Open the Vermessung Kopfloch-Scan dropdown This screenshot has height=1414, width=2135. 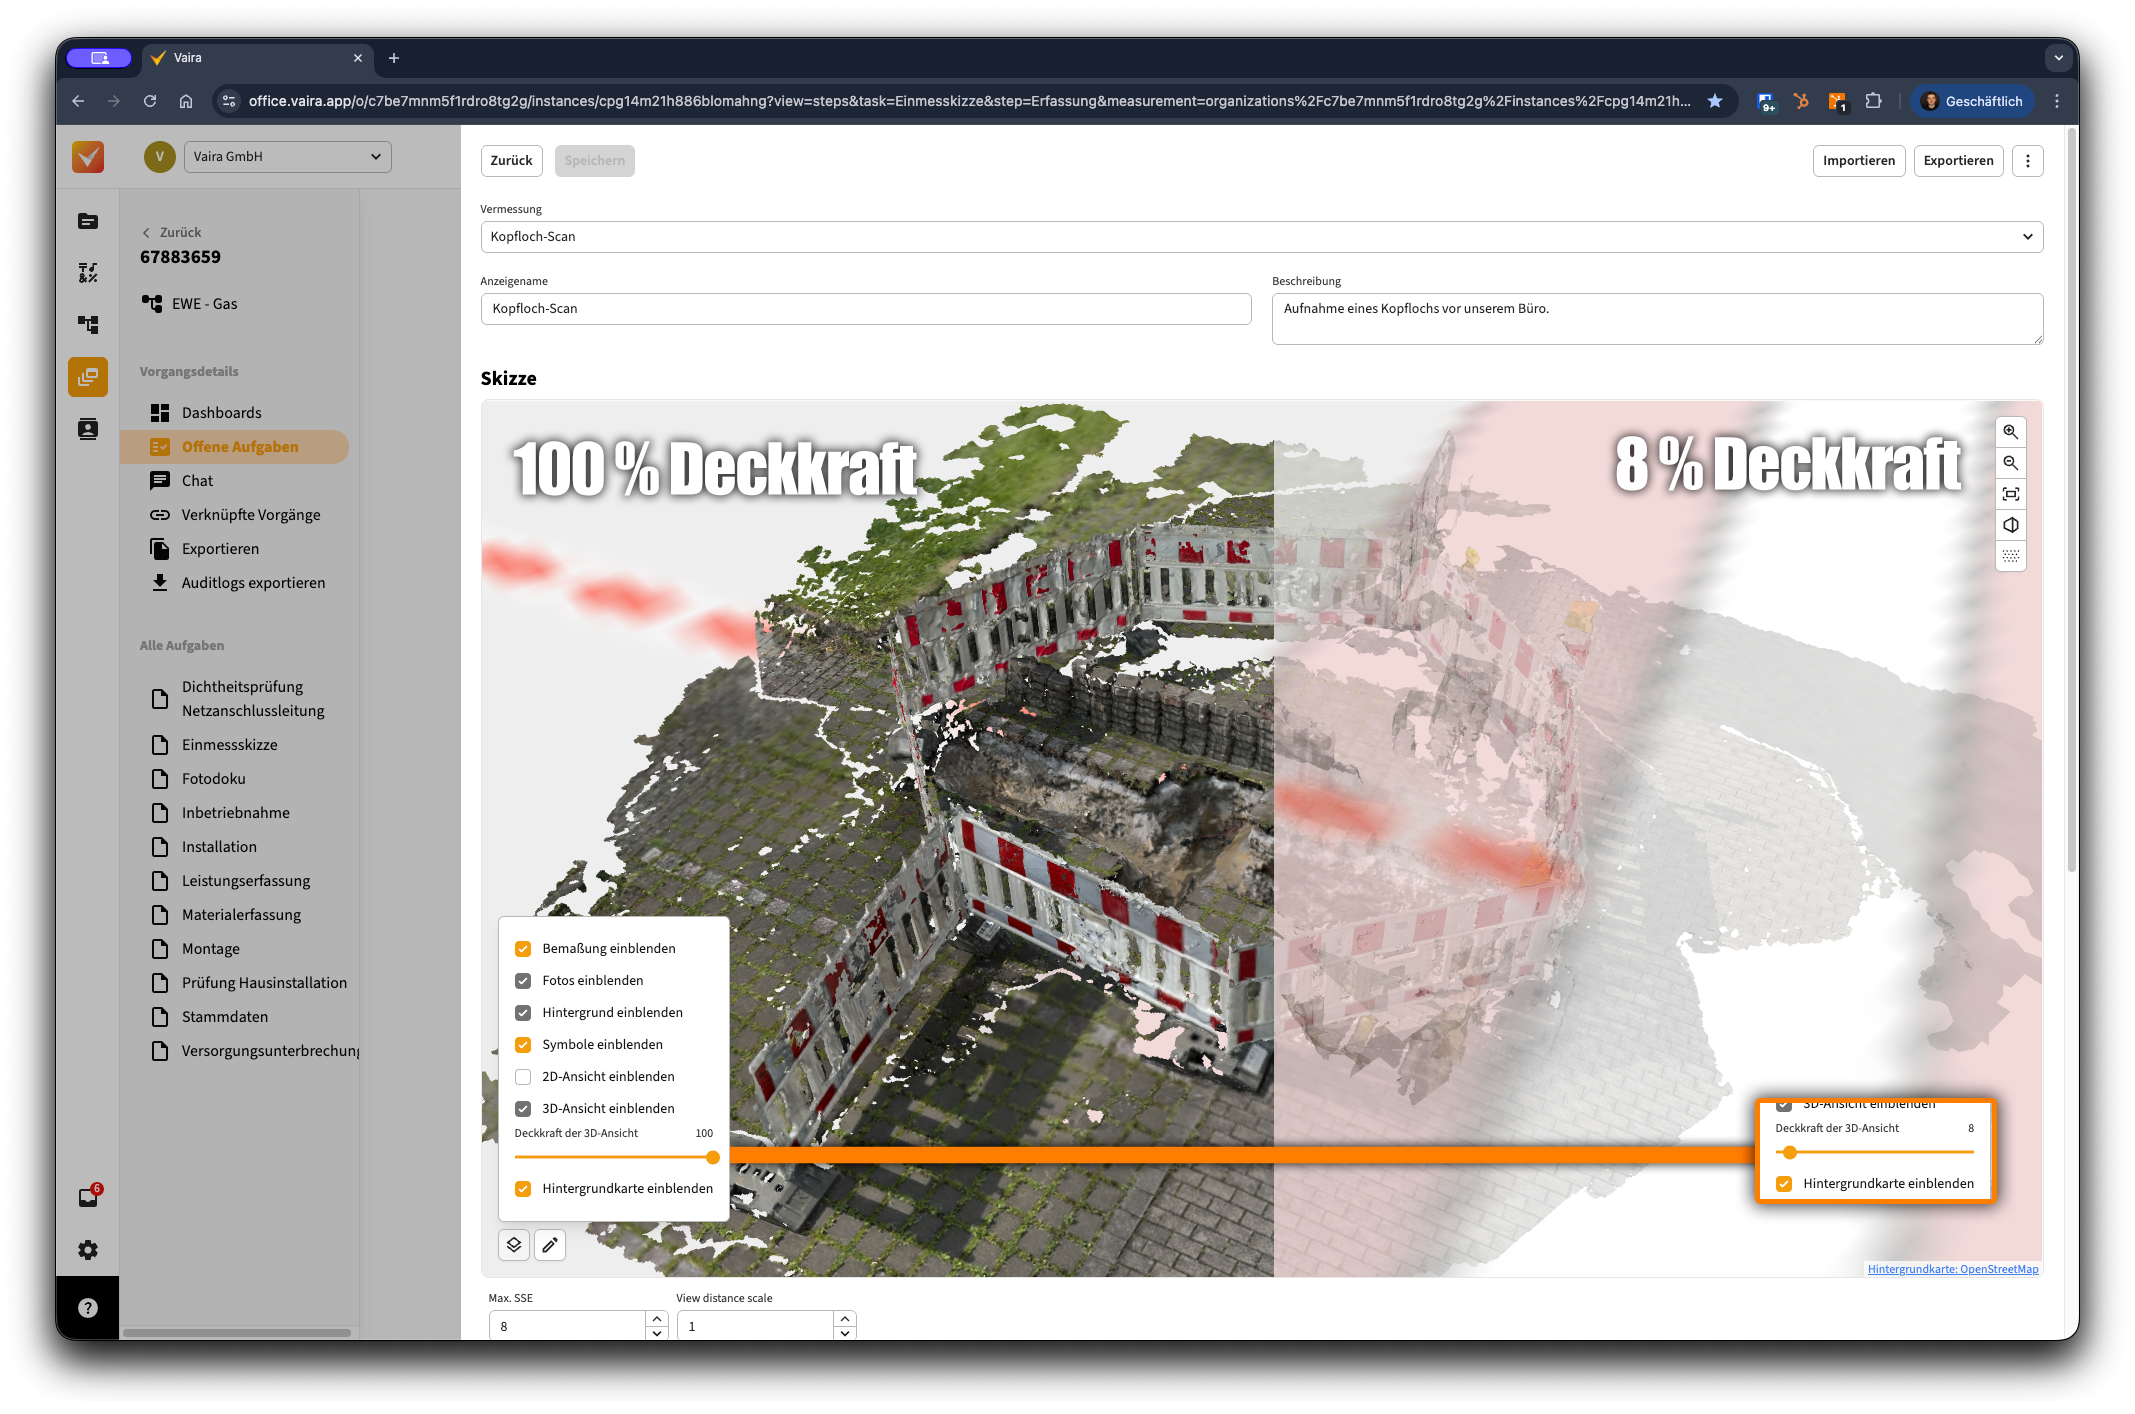1261,237
